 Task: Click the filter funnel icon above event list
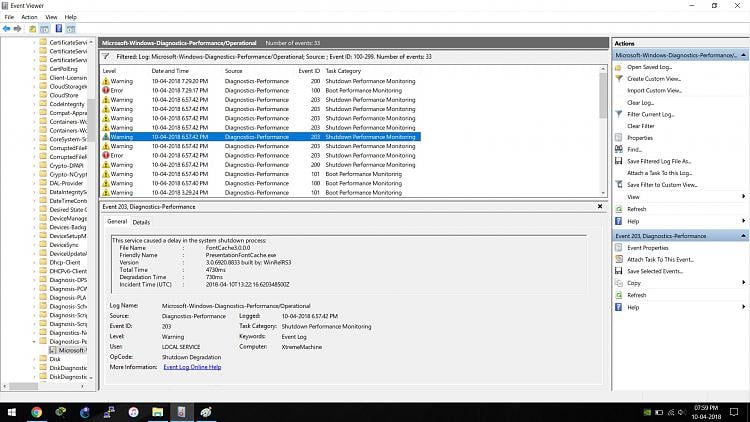coord(106,56)
